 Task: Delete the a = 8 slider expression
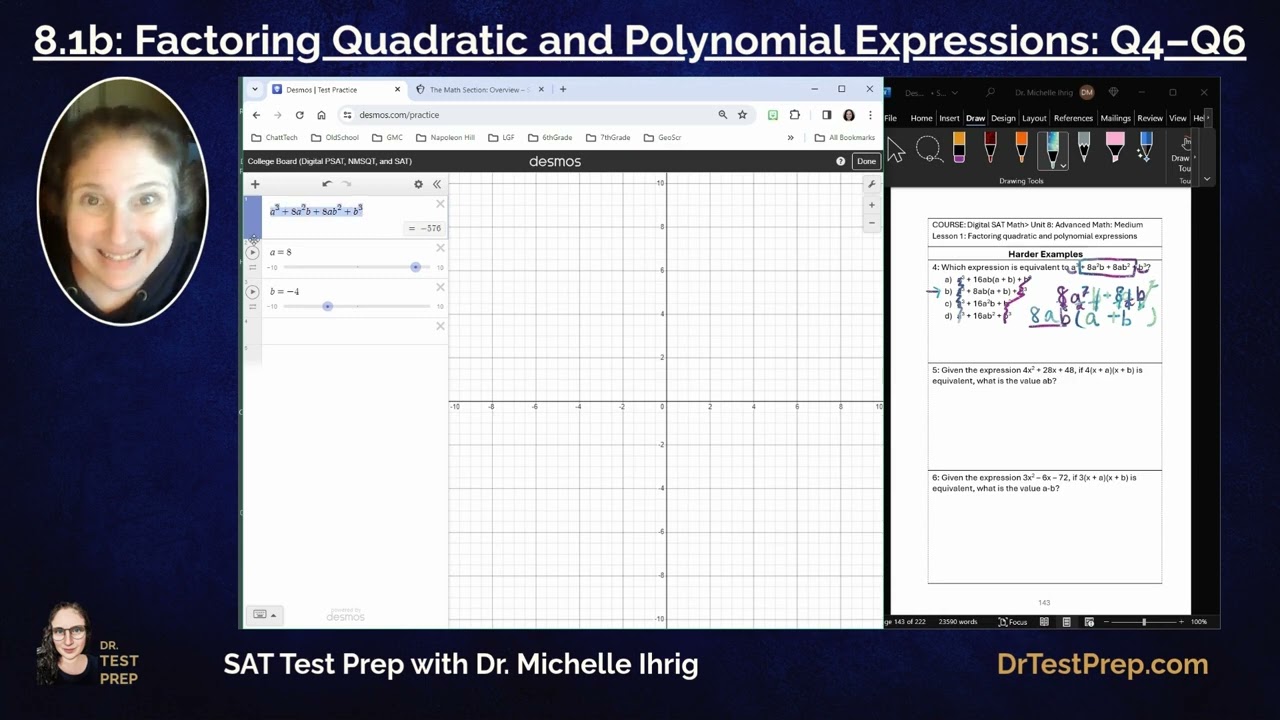point(440,248)
